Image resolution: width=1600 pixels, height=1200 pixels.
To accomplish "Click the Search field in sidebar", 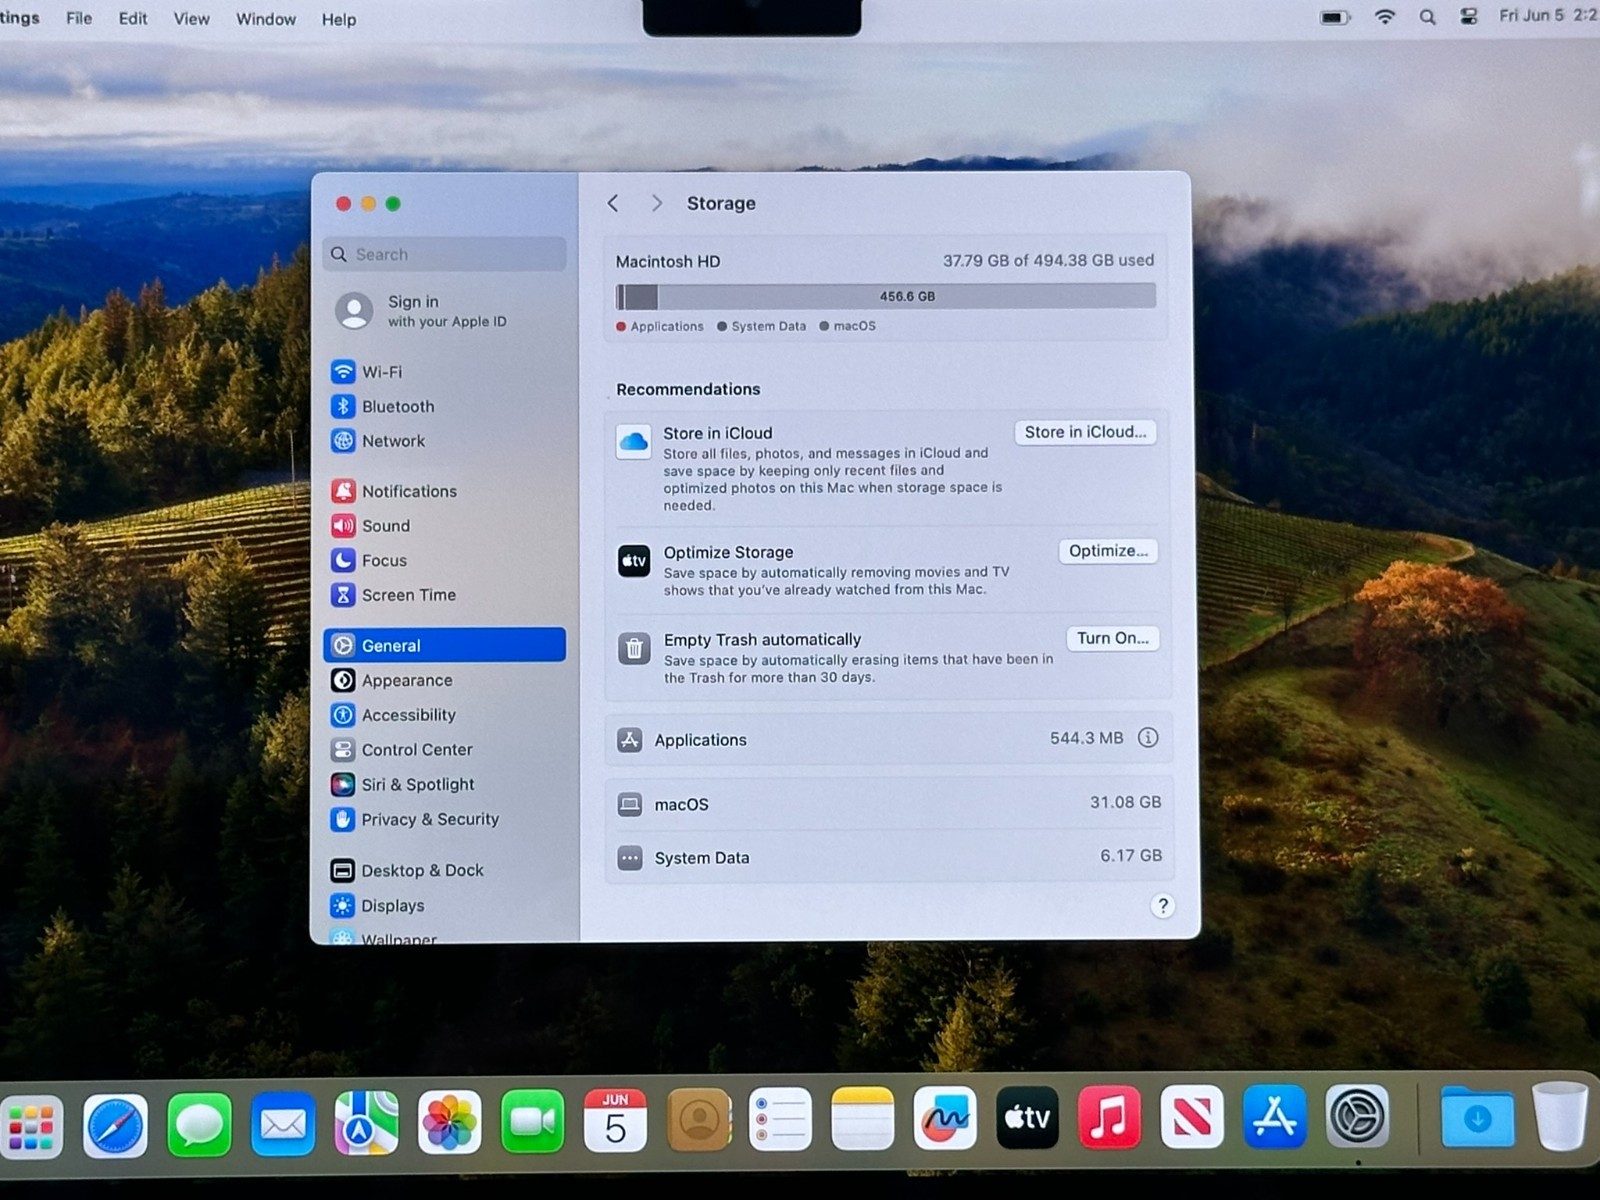I will pos(444,254).
